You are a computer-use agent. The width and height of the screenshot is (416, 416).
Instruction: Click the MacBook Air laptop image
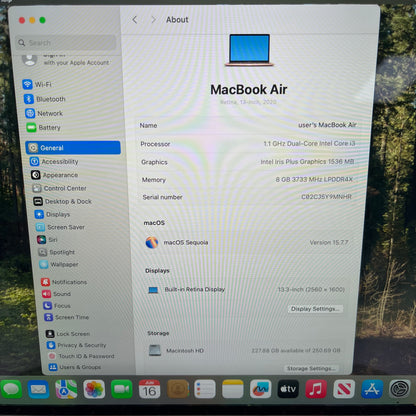[249, 50]
